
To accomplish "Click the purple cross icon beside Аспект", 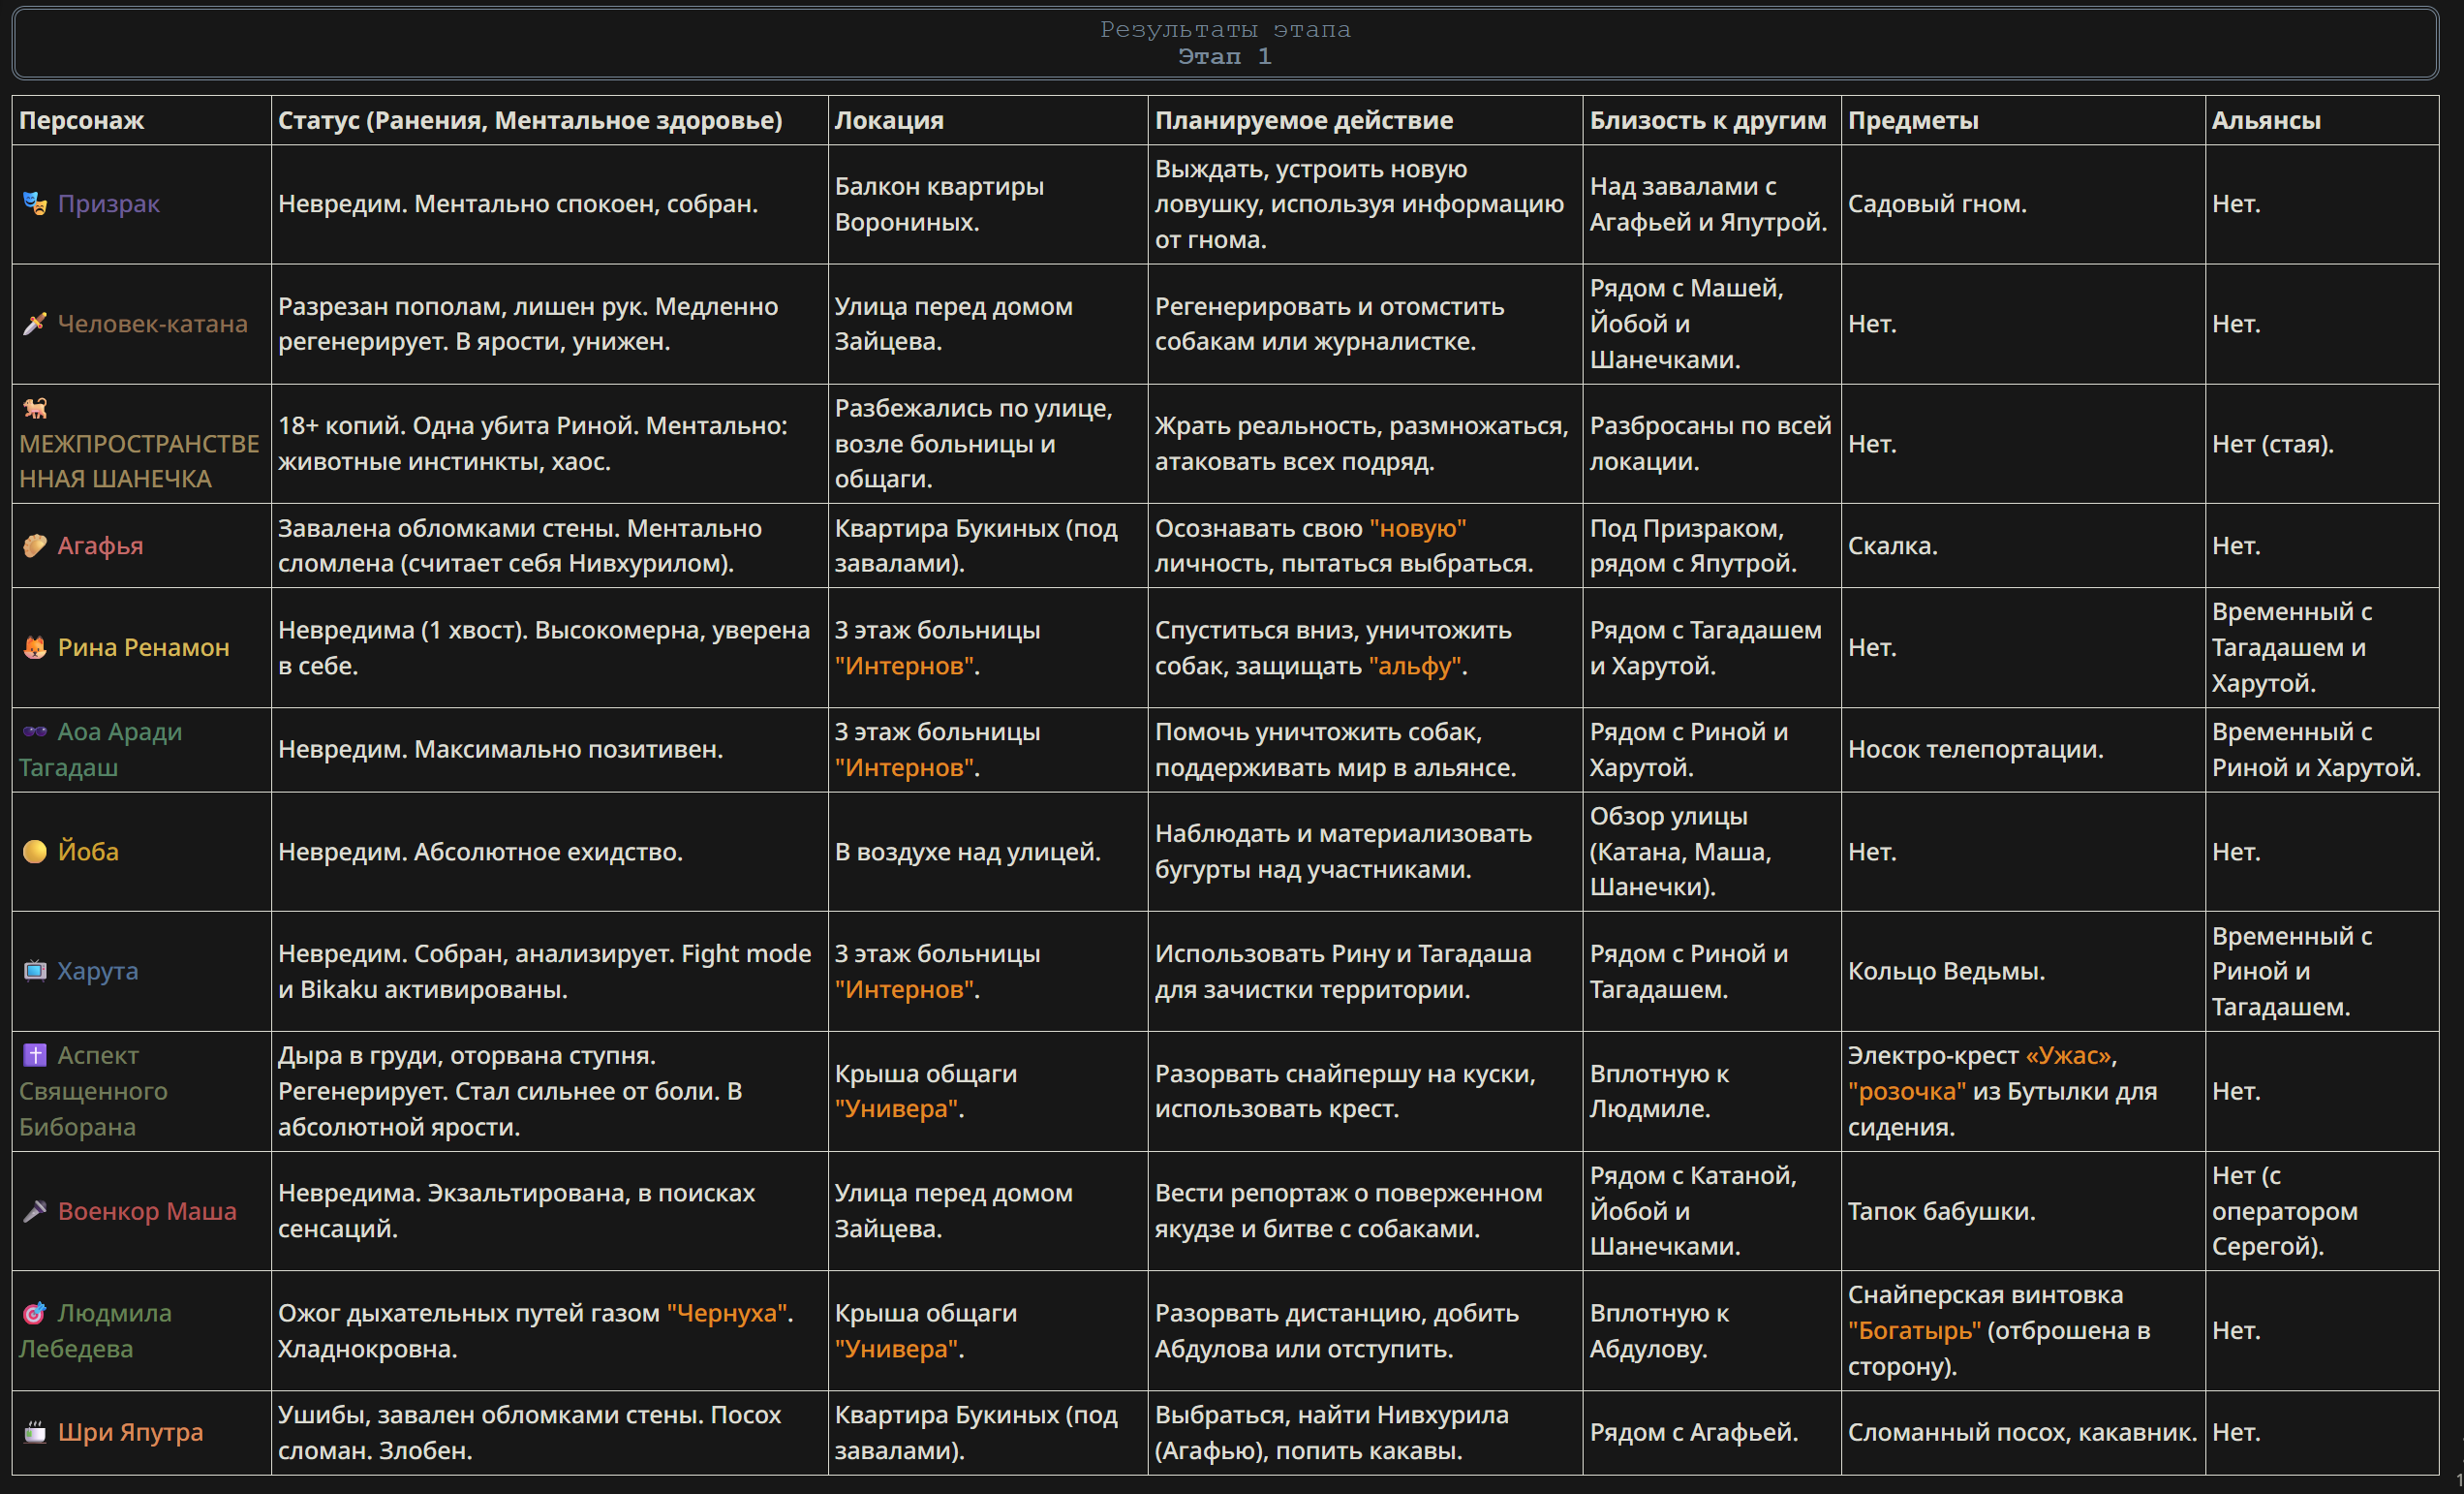I will [35, 1055].
